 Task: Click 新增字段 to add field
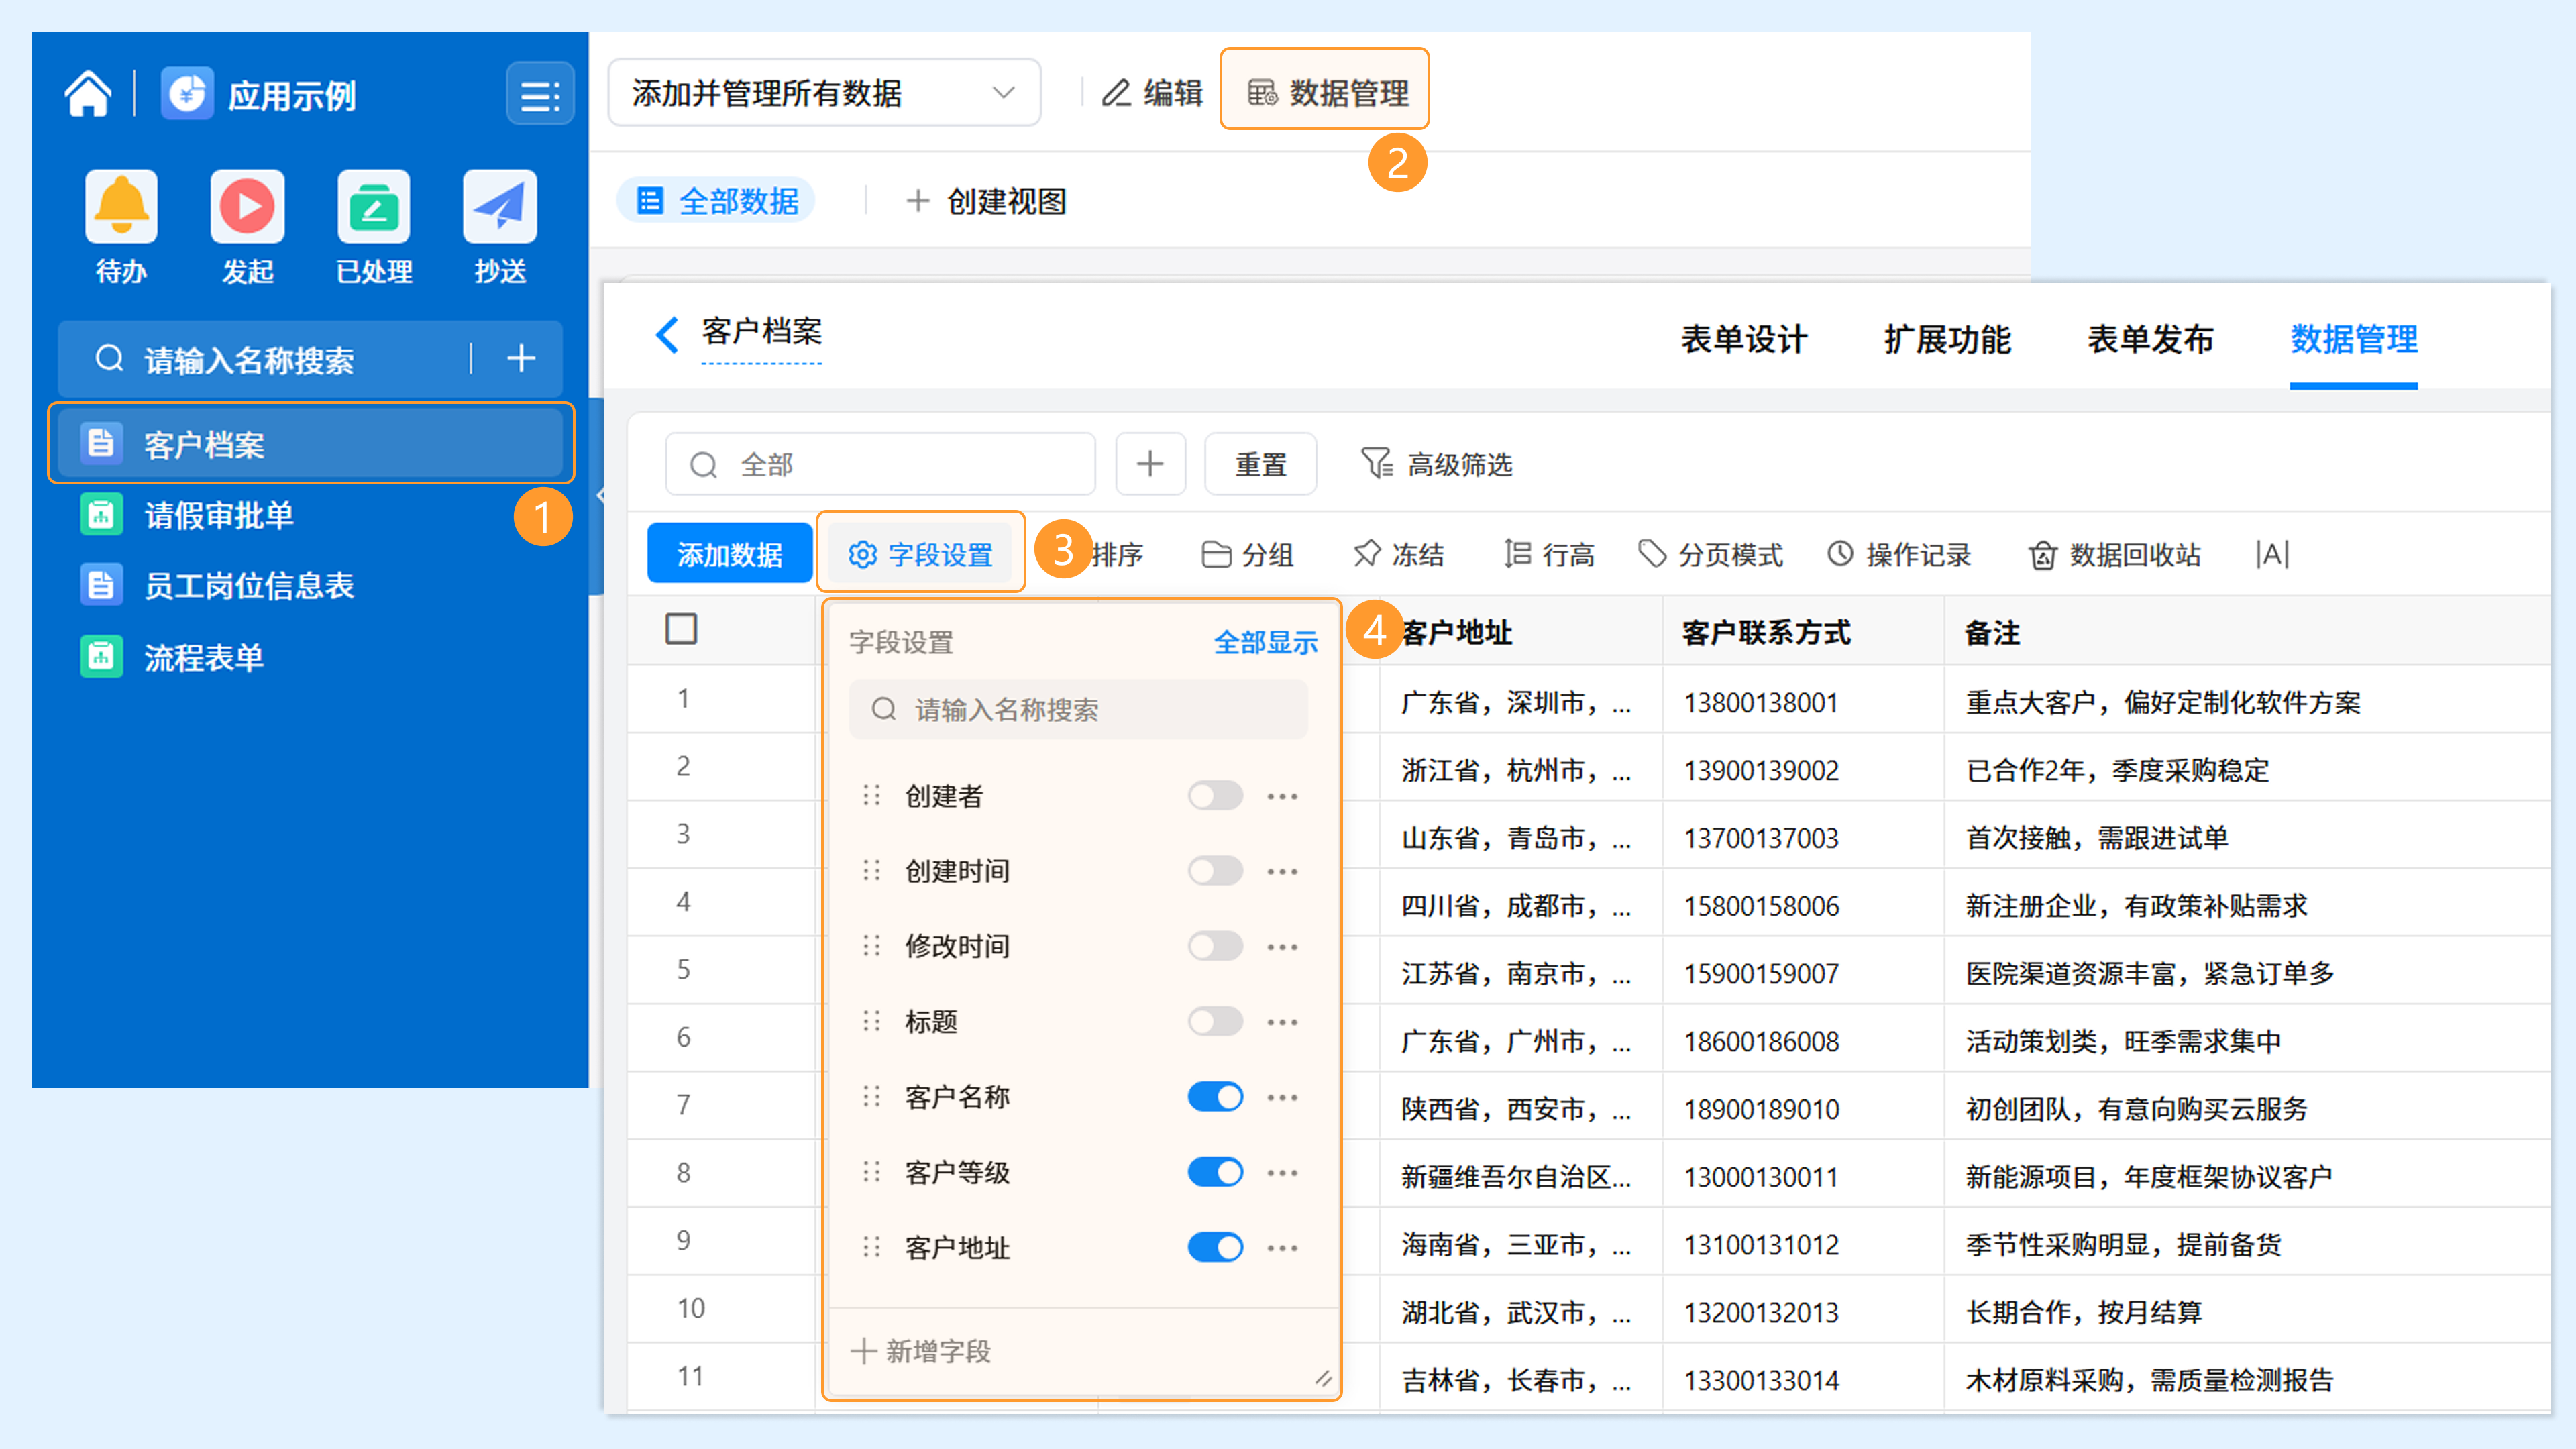tap(921, 1351)
